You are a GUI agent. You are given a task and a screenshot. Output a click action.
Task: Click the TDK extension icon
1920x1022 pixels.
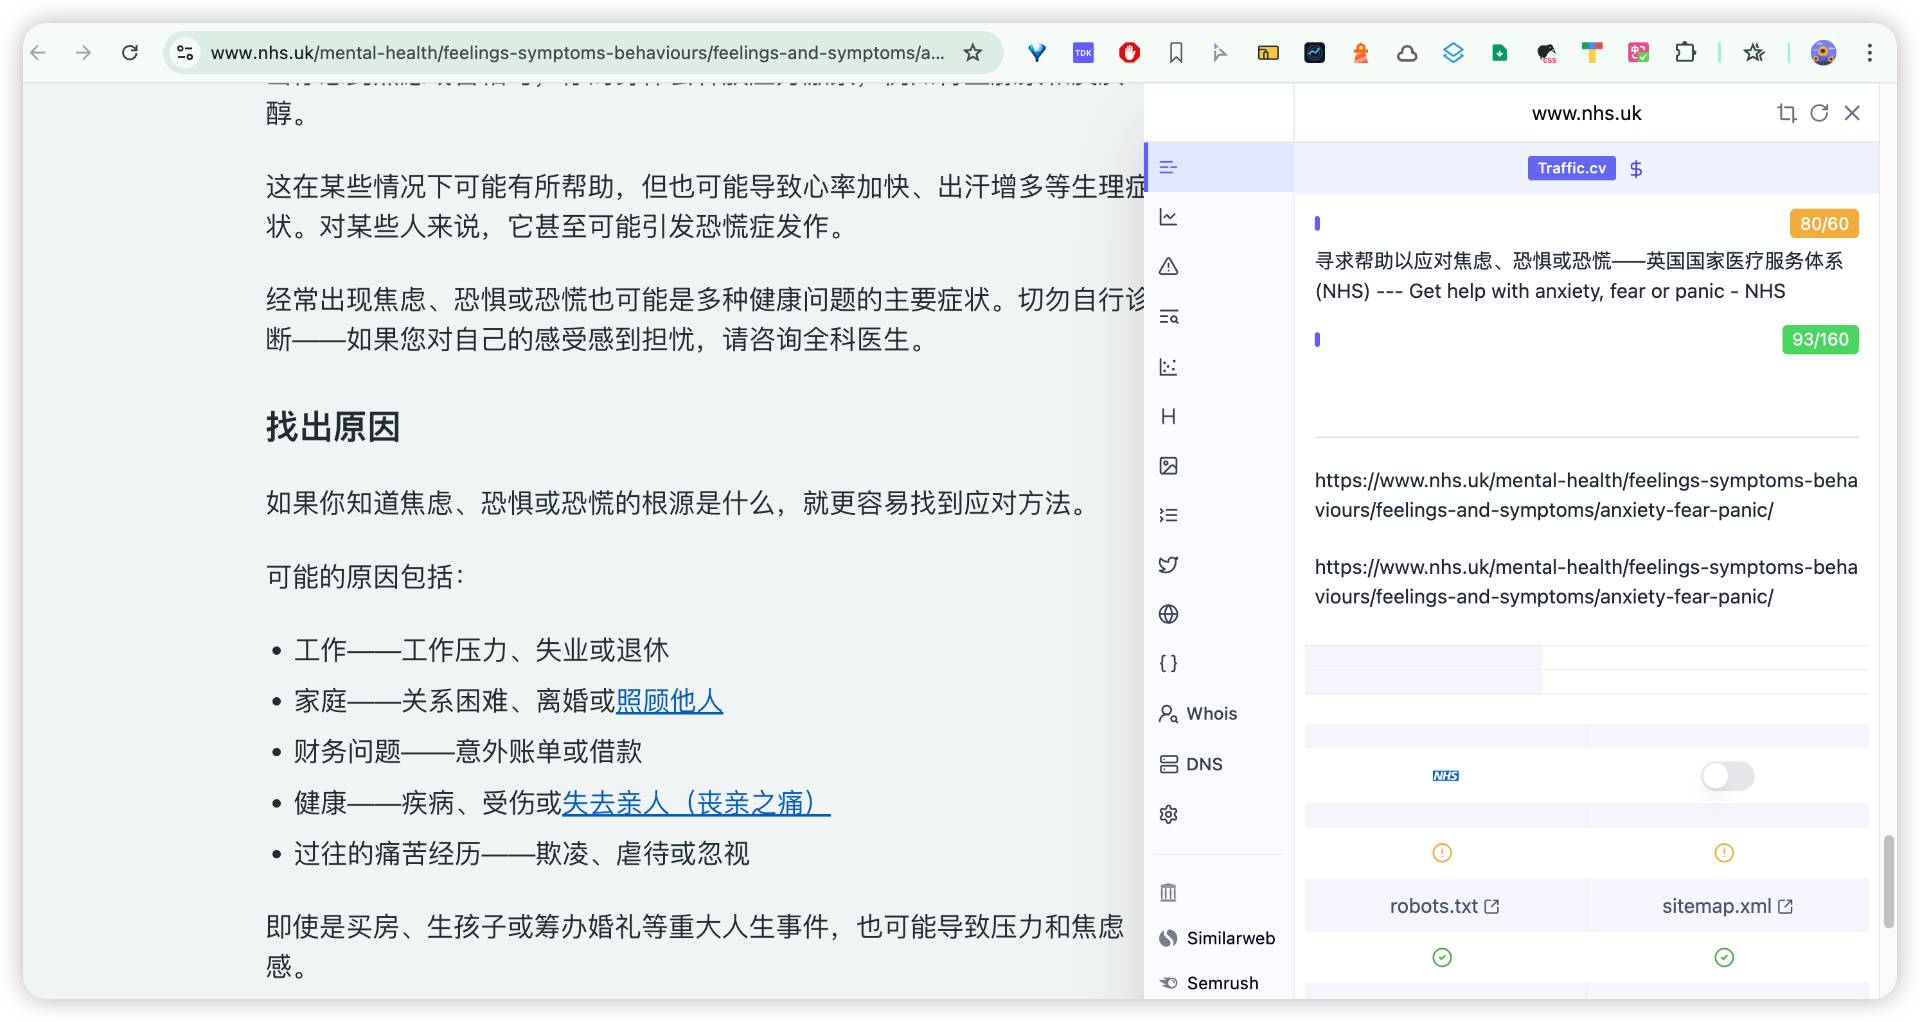1083,53
